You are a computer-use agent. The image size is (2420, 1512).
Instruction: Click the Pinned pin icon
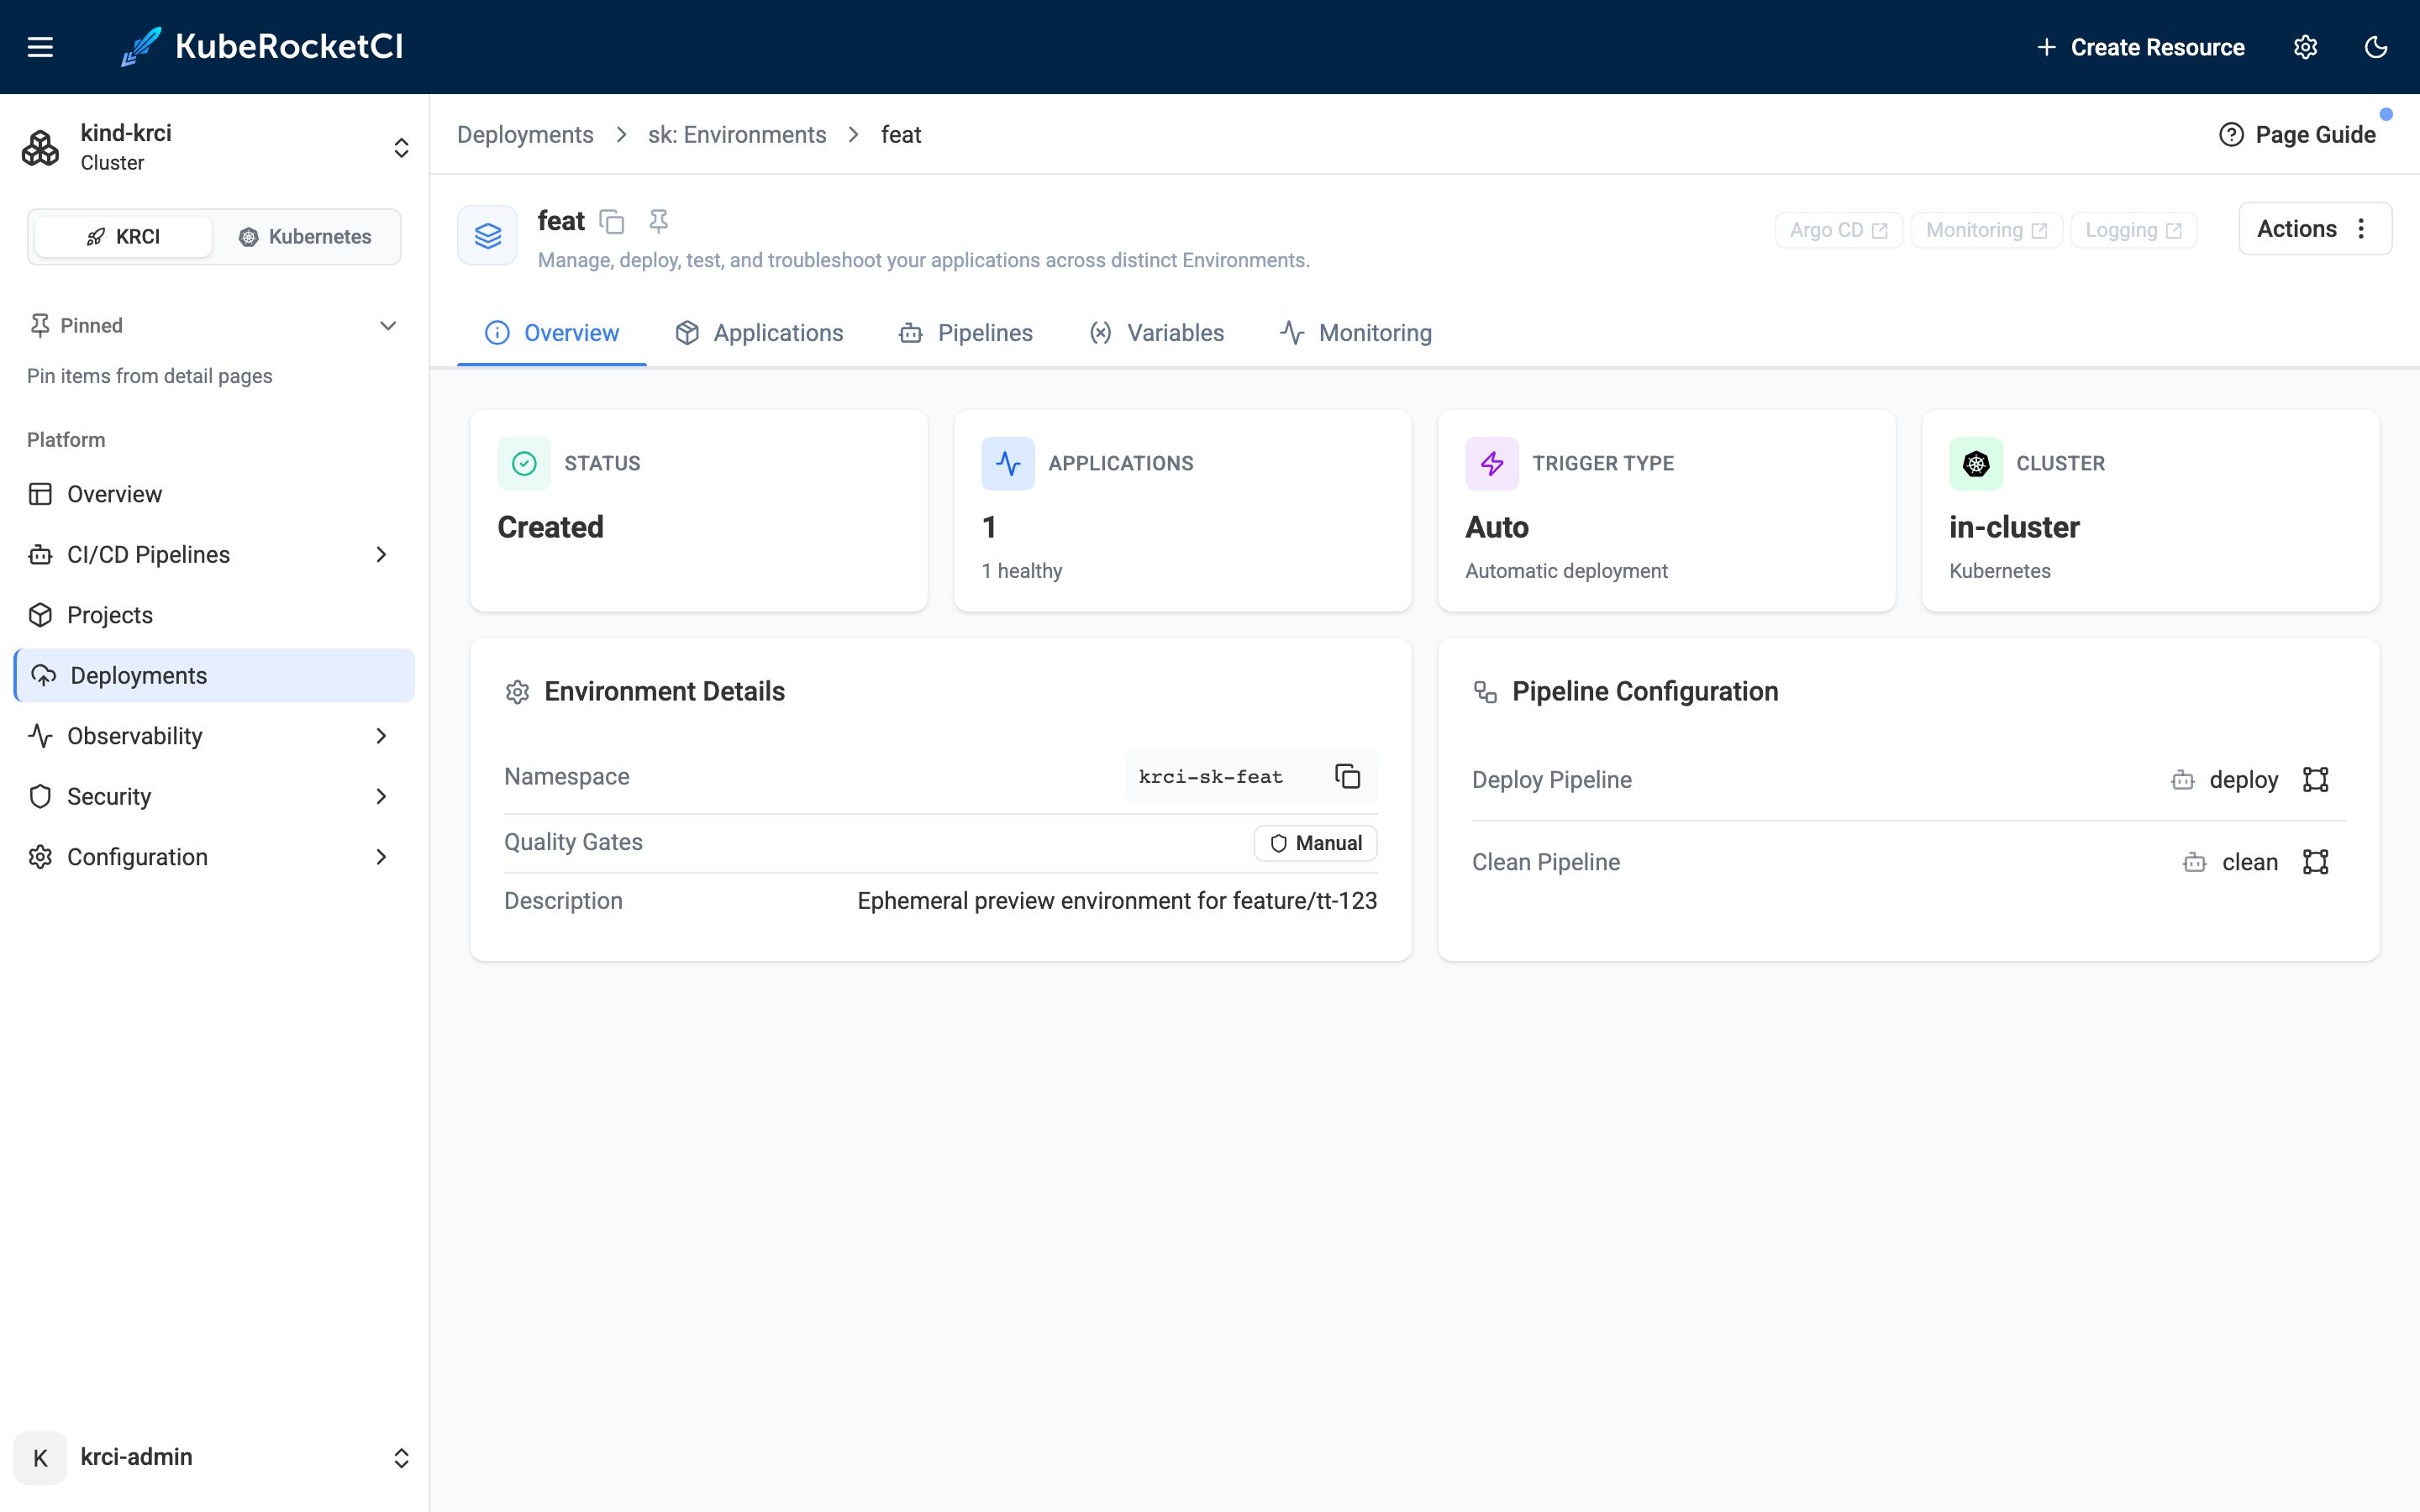[40, 326]
